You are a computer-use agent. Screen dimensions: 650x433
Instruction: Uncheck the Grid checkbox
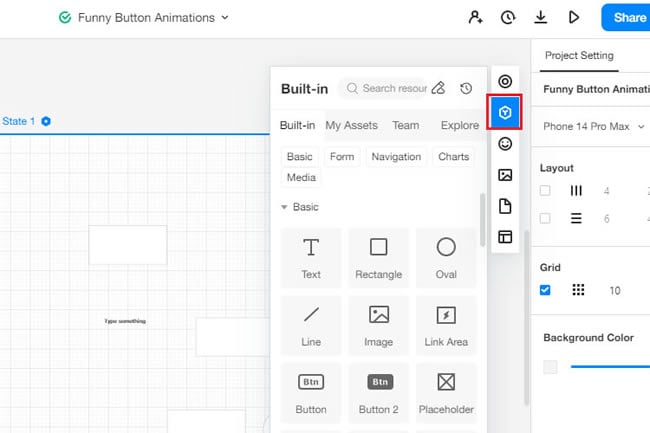(x=545, y=290)
